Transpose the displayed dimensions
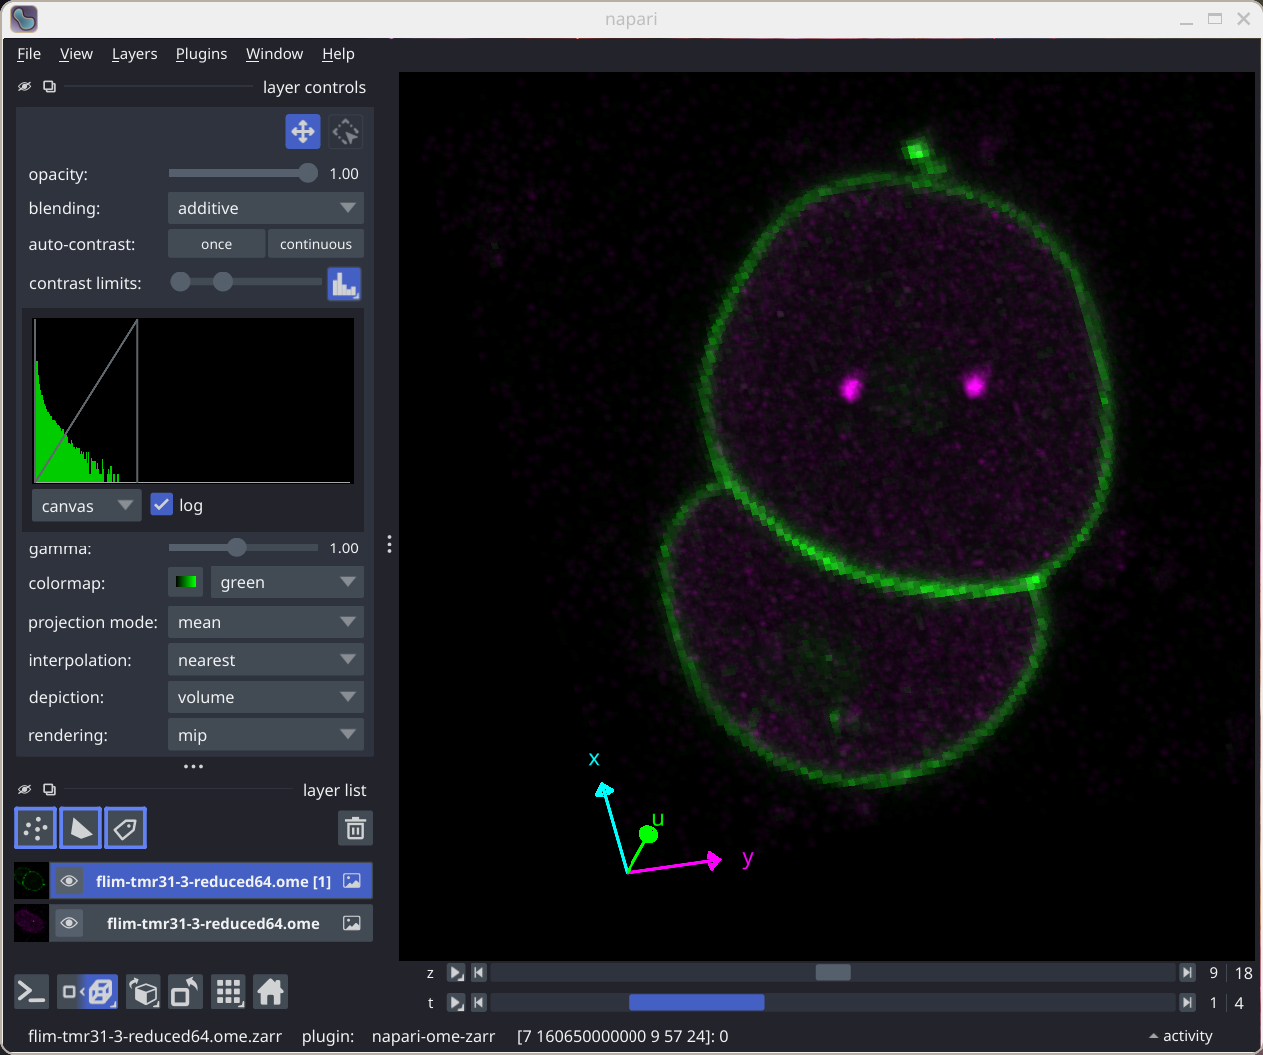 pos(186,992)
